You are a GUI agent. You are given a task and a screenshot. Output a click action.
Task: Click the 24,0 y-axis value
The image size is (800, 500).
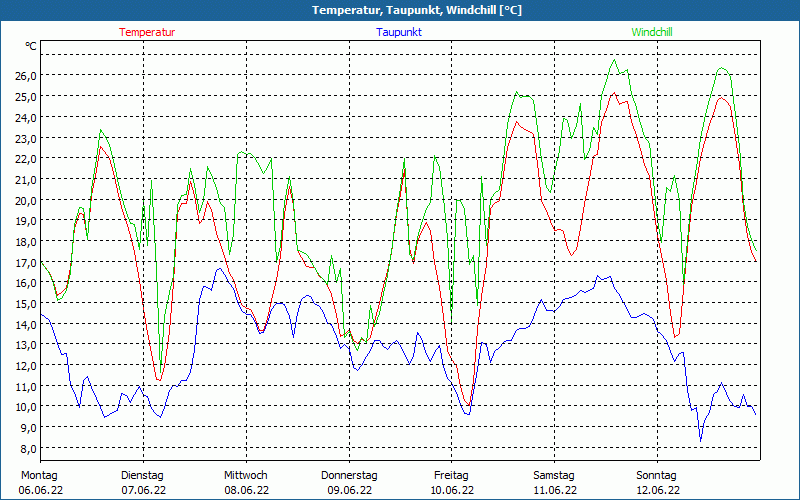[x=26, y=117]
